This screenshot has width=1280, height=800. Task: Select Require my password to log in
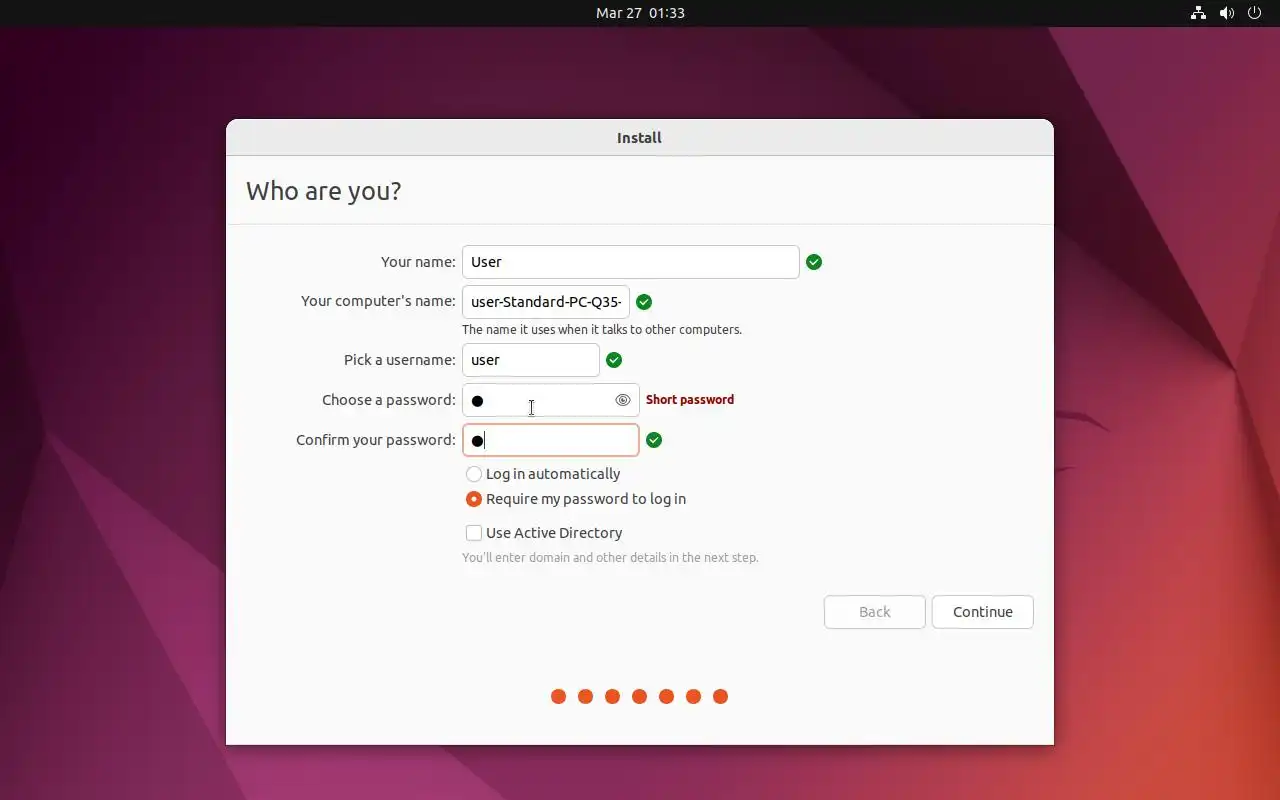coord(576,499)
